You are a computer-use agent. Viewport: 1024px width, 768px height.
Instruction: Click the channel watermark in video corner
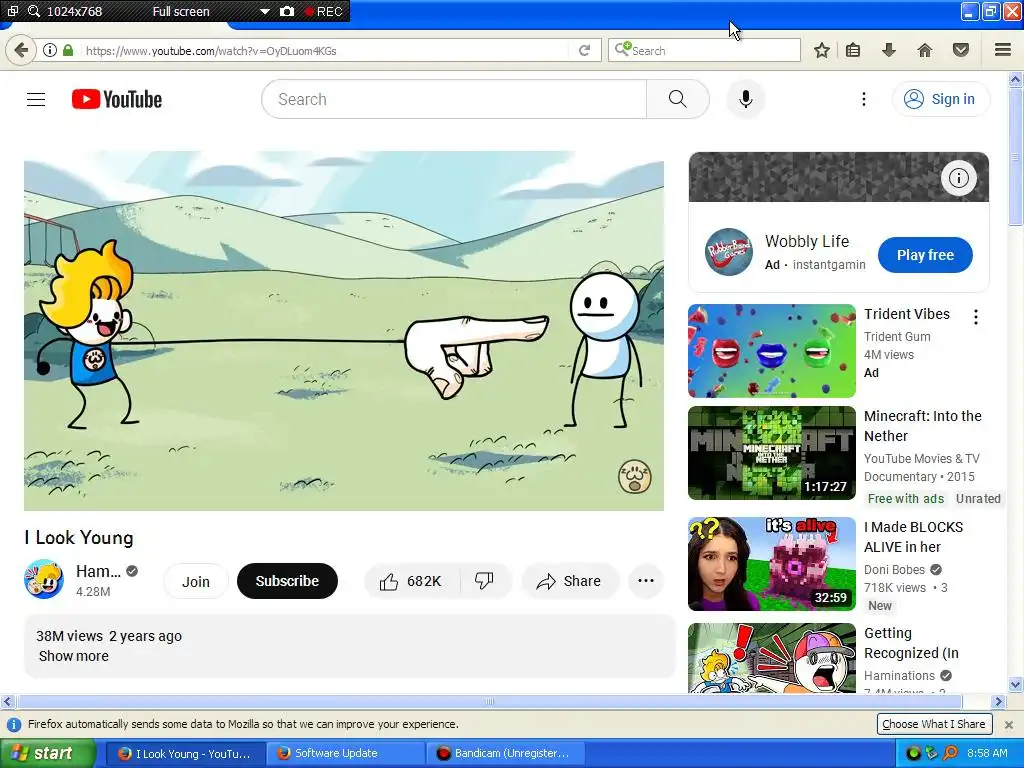[x=635, y=477]
